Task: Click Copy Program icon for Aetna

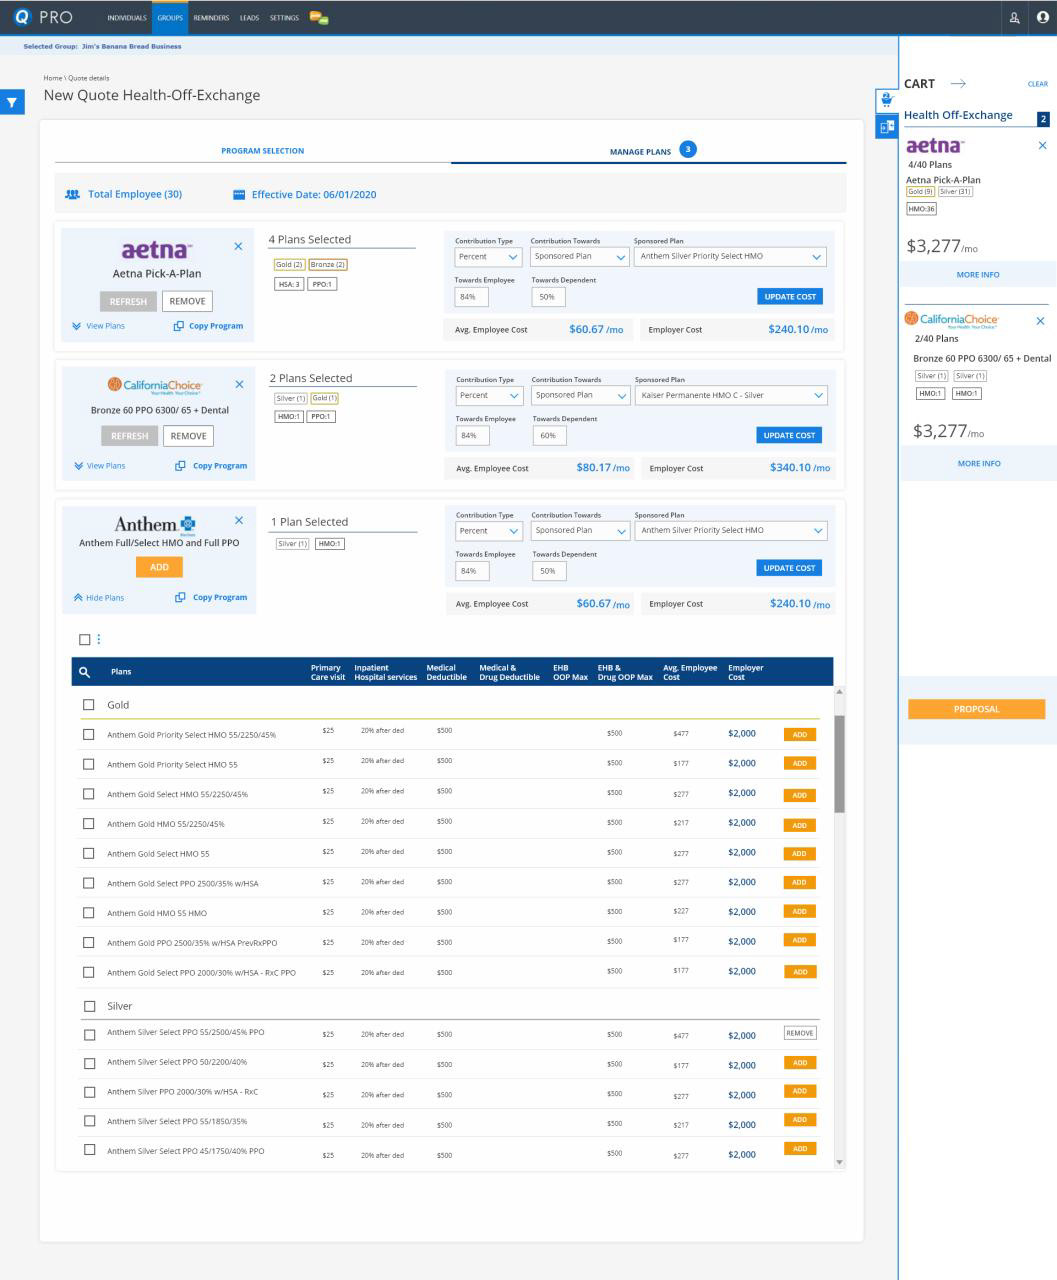Action: click(x=179, y=326)
